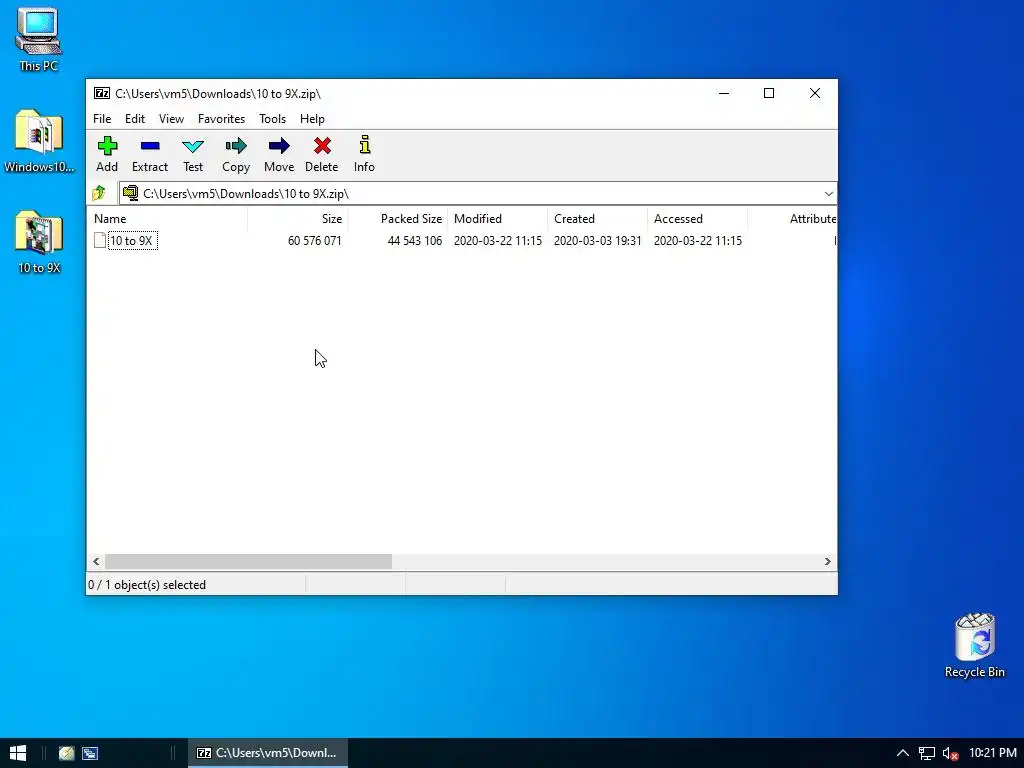Open the View menu

point(171,119)
